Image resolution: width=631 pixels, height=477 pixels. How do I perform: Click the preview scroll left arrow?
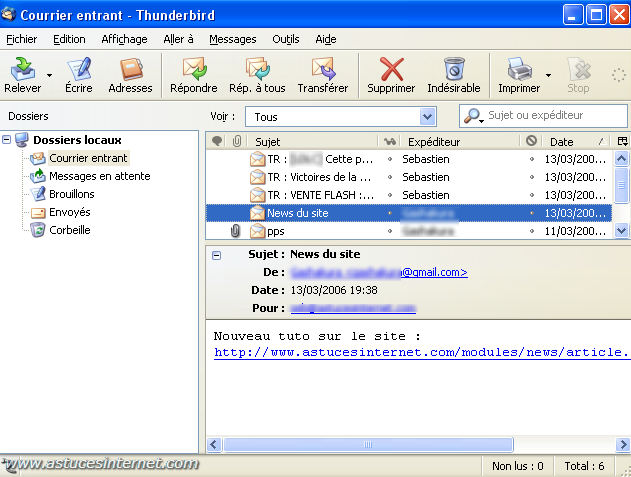coord(214,444)
